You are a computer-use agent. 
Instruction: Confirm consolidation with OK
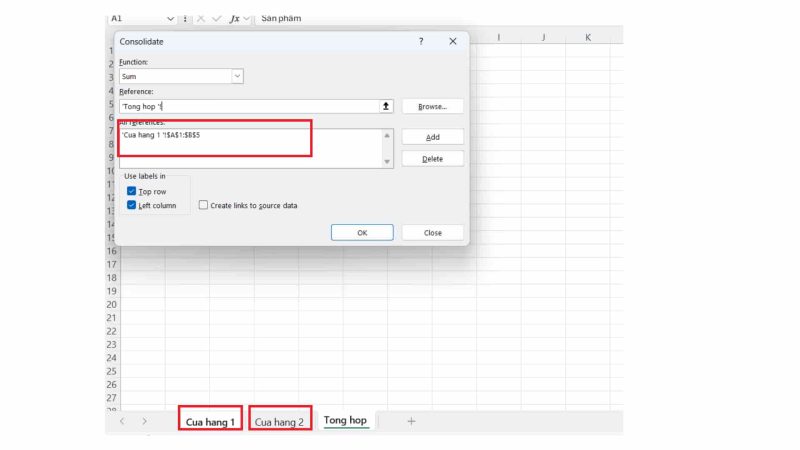point(362,233)
